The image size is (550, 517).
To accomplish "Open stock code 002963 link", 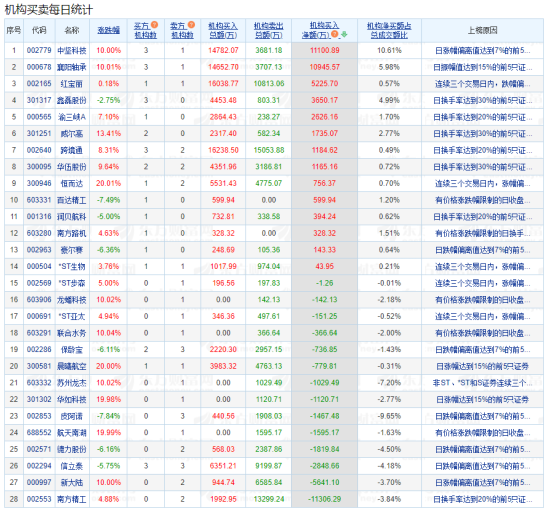I will point(39,250).
